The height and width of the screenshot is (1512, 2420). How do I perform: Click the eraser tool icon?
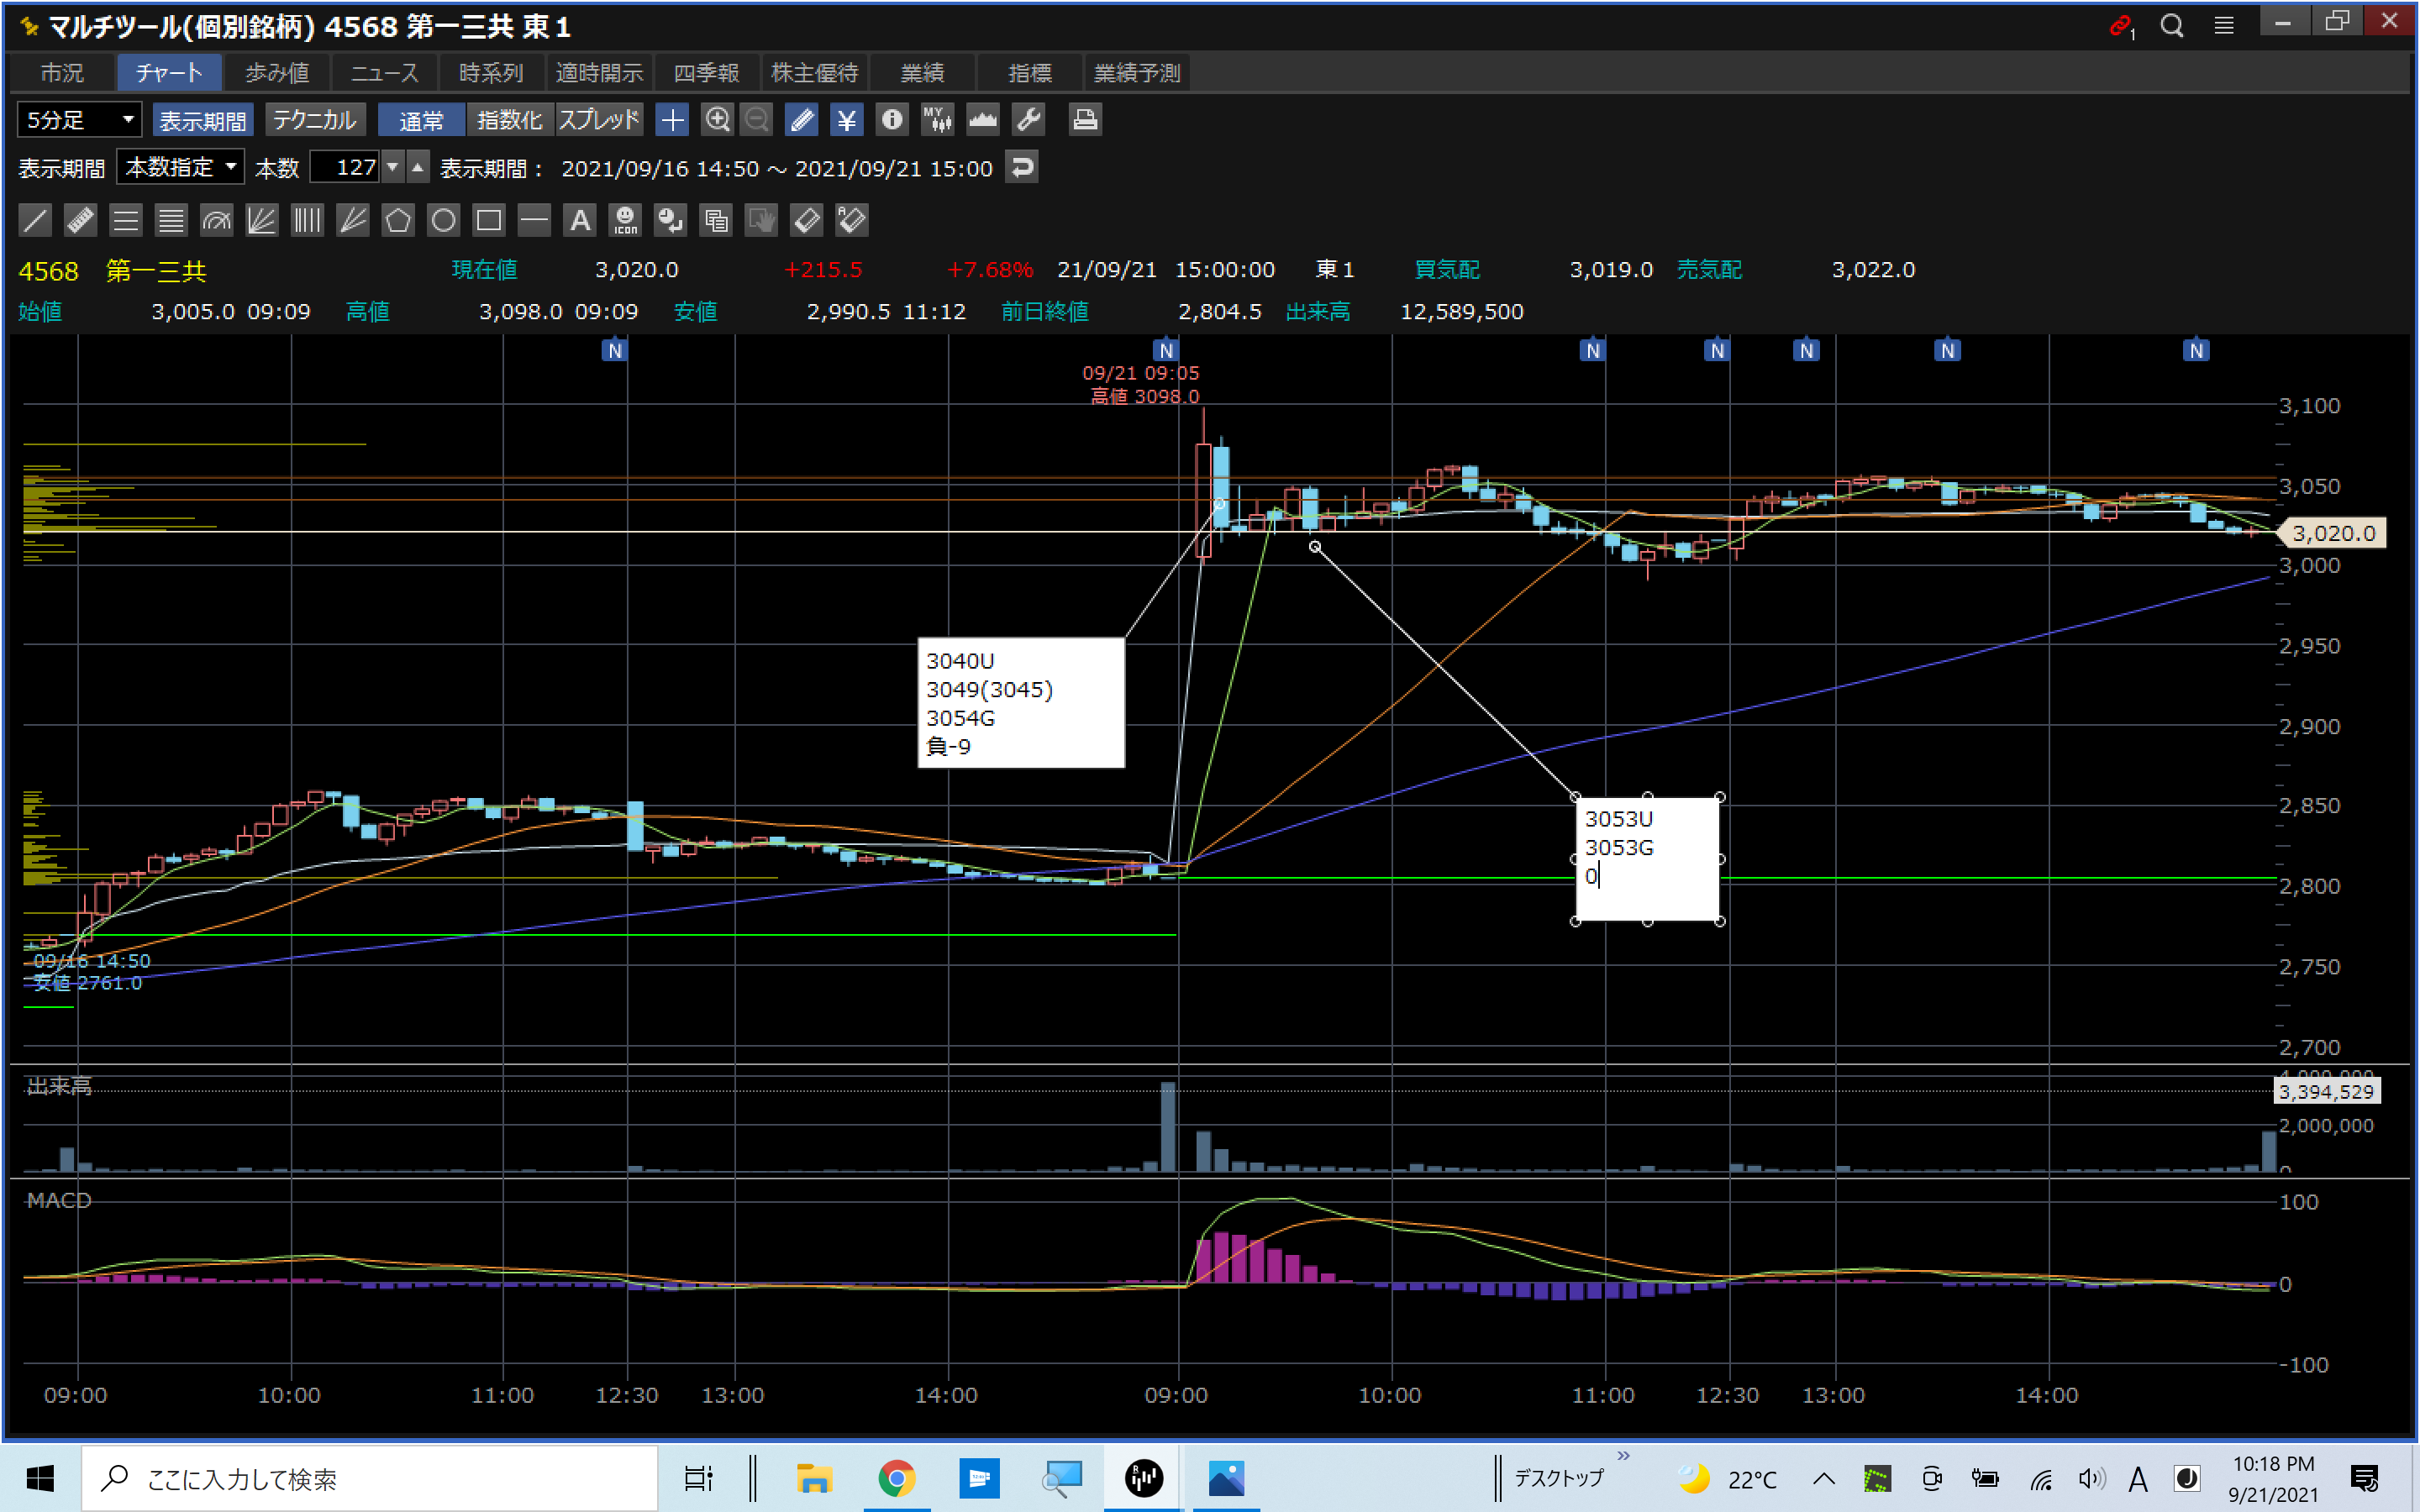(x=806, y=220)
